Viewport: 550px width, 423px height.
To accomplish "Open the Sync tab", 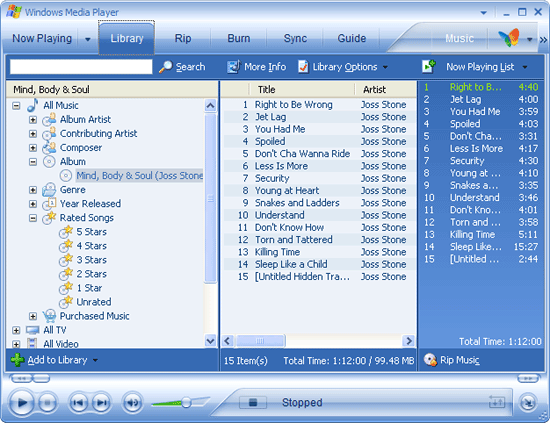I will [295, 38].
